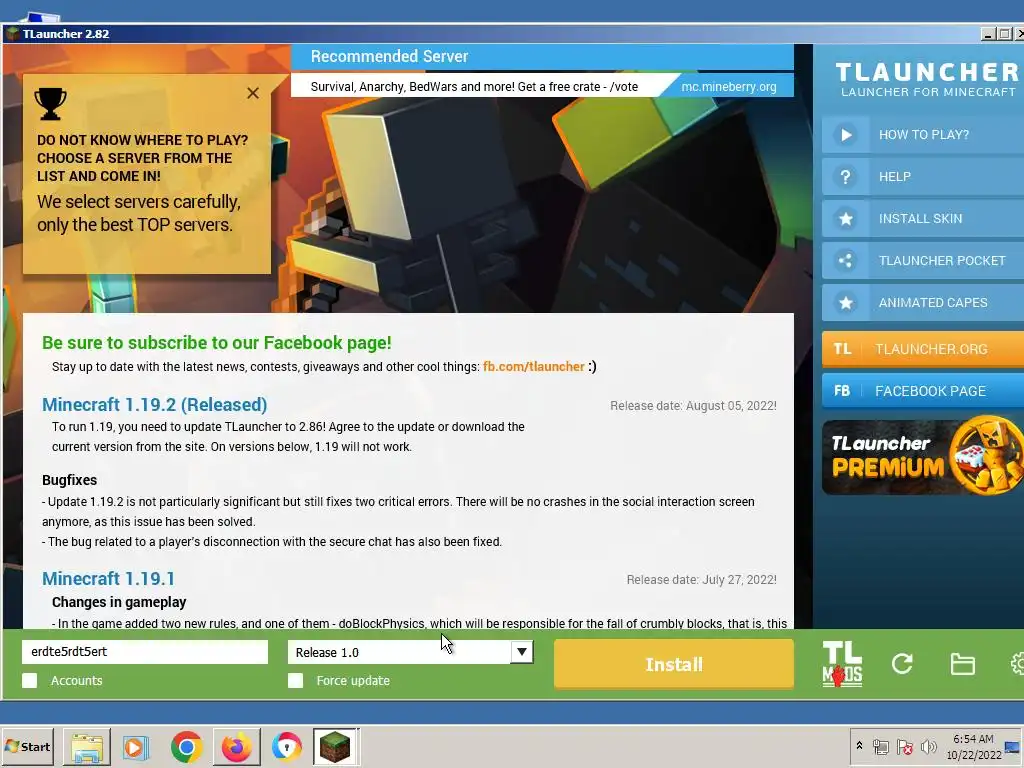
Task: Click the Facebook subscribe green headline
Action: point(217,343)
